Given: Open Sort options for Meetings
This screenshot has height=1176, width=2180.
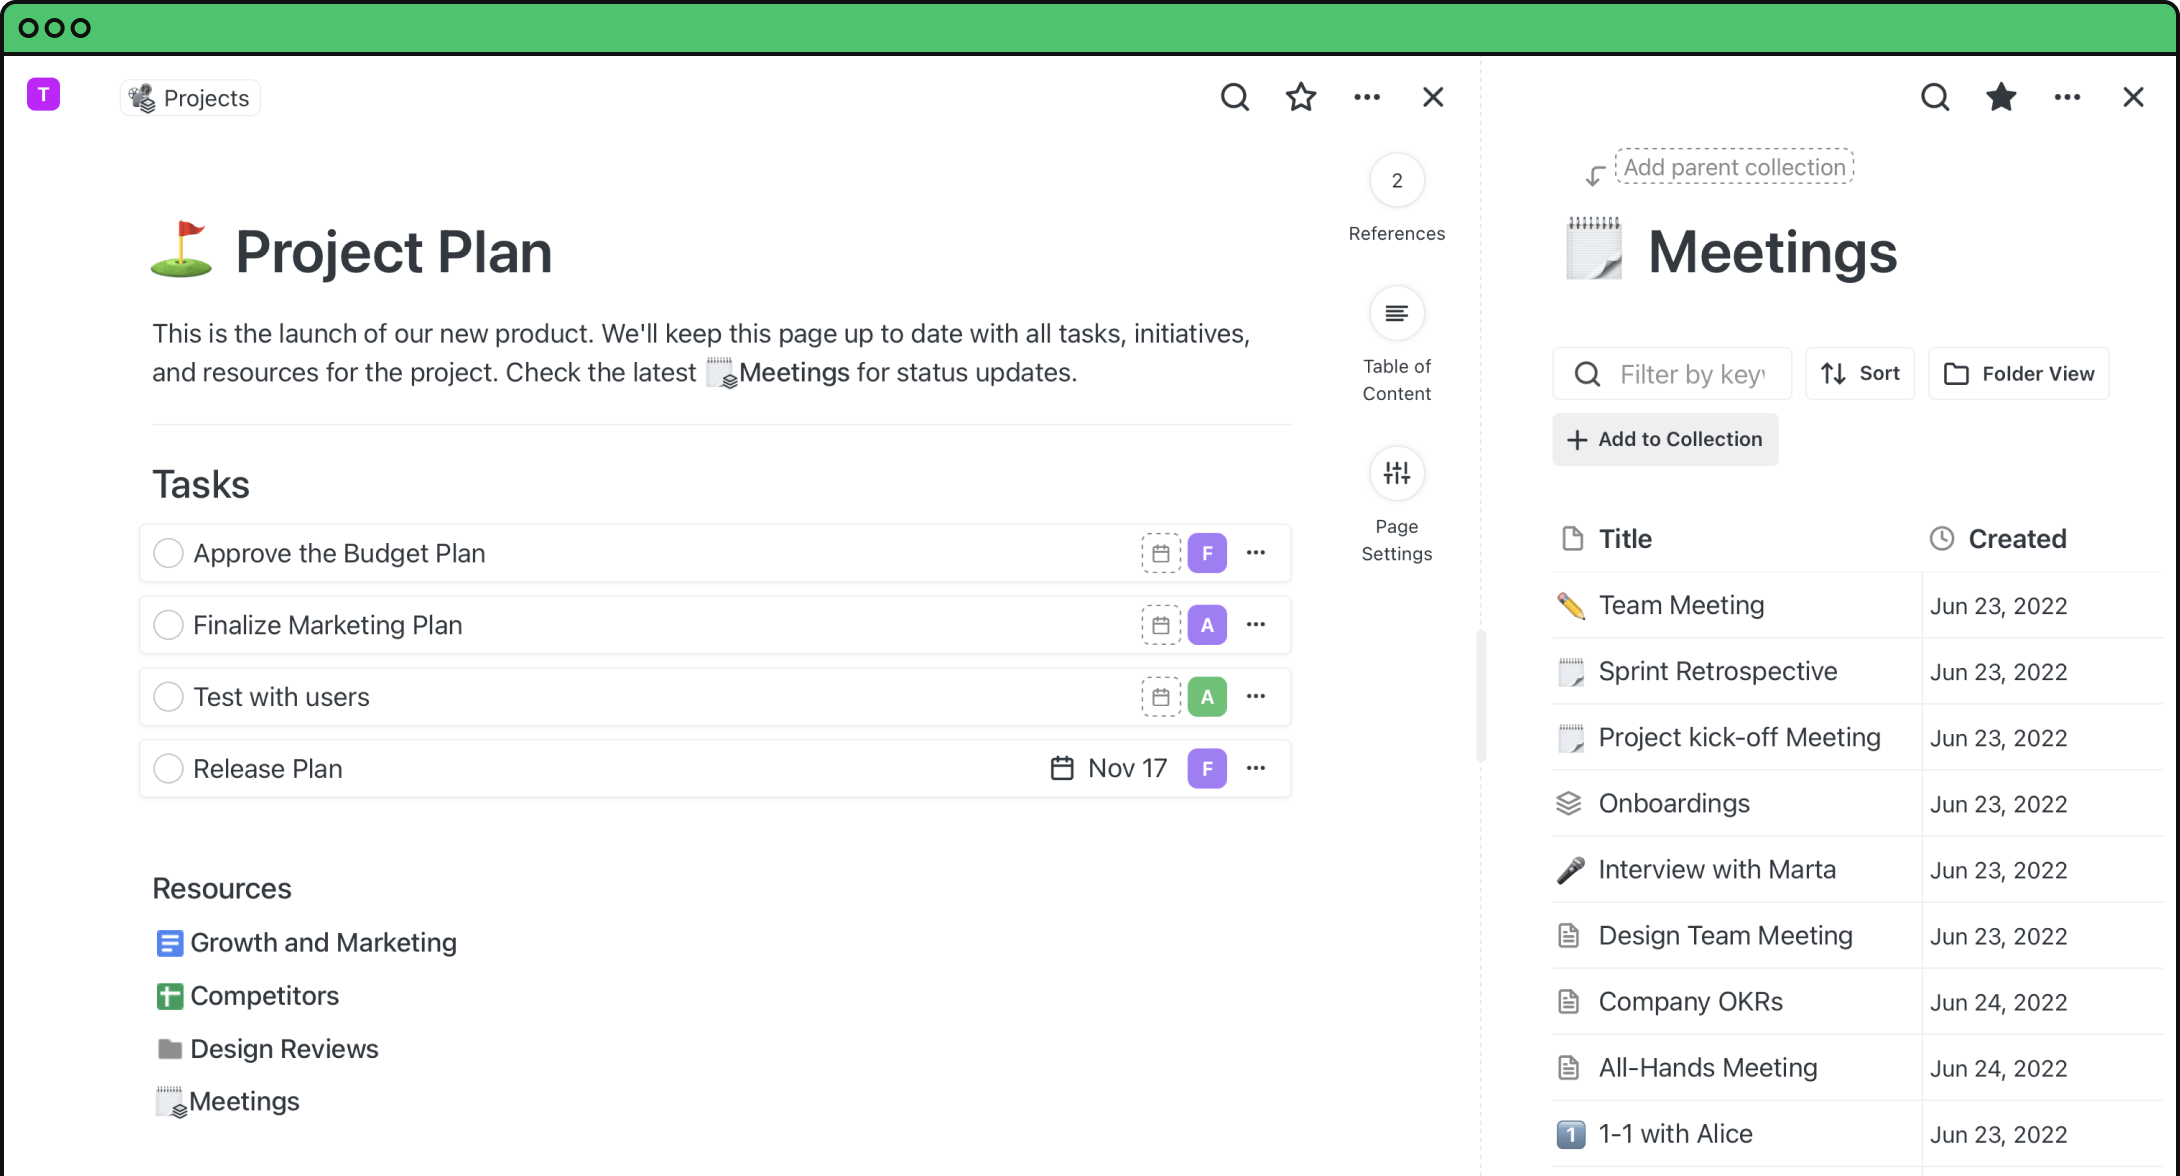Looking at the screenshot, I should point(1859,374).
